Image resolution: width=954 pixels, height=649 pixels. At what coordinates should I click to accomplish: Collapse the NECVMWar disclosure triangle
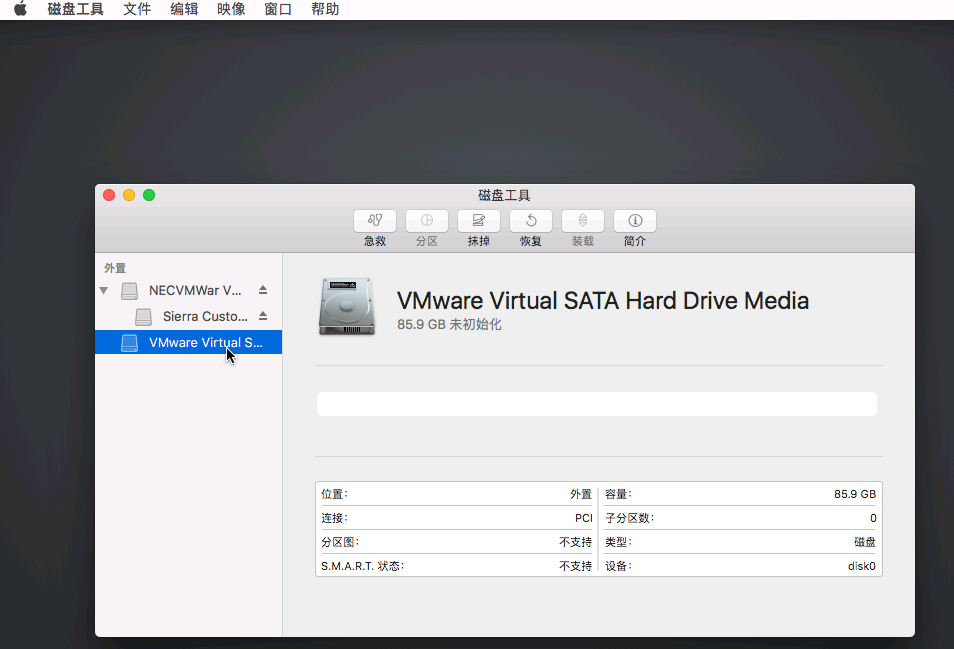pos(104,291)
